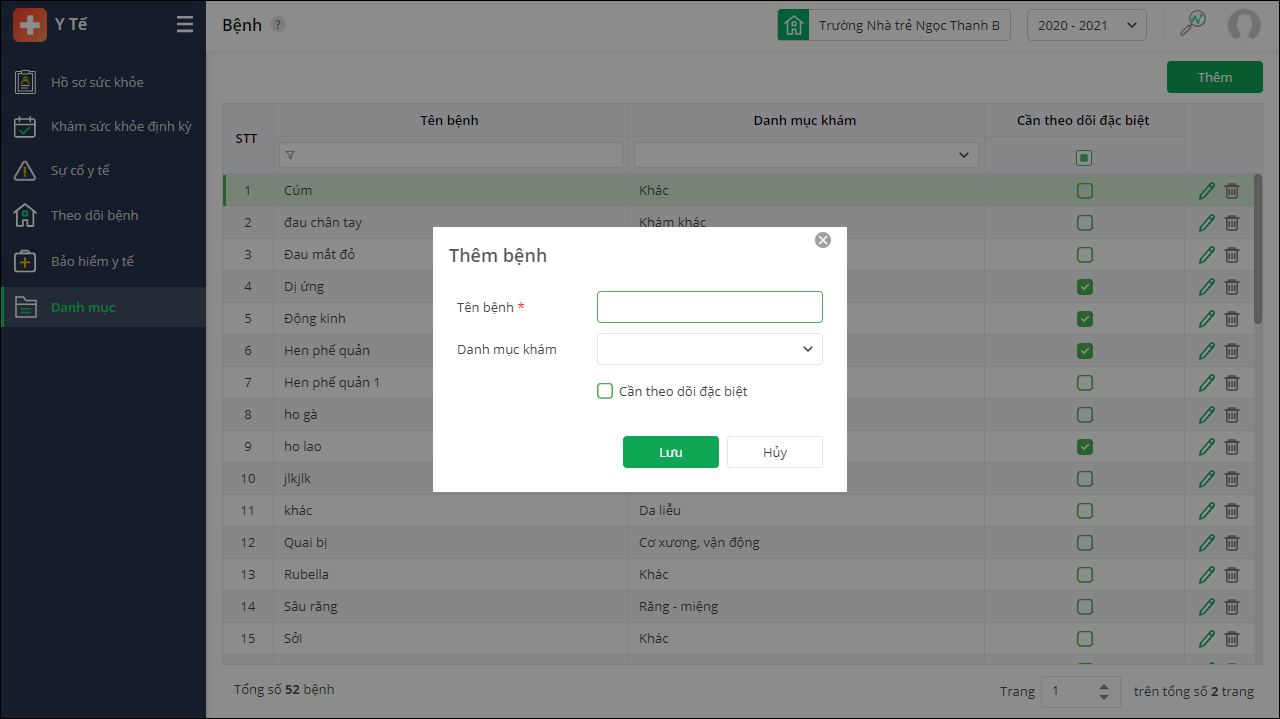Focus the Tên bệnh input field

[710, 307]
